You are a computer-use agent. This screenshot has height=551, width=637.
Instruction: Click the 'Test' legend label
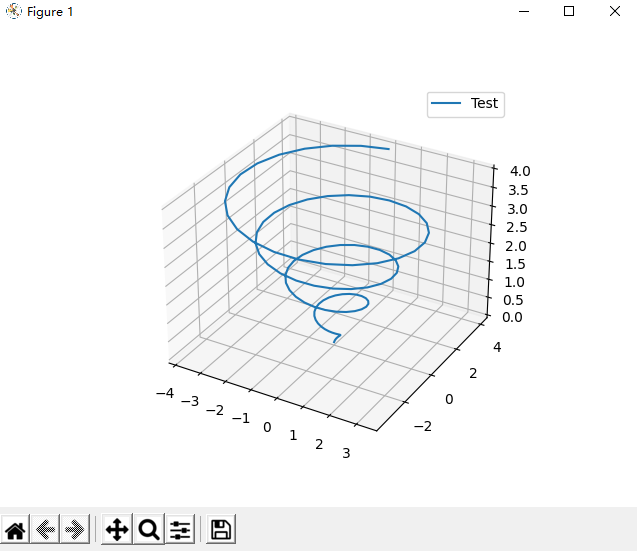(484, 103)
